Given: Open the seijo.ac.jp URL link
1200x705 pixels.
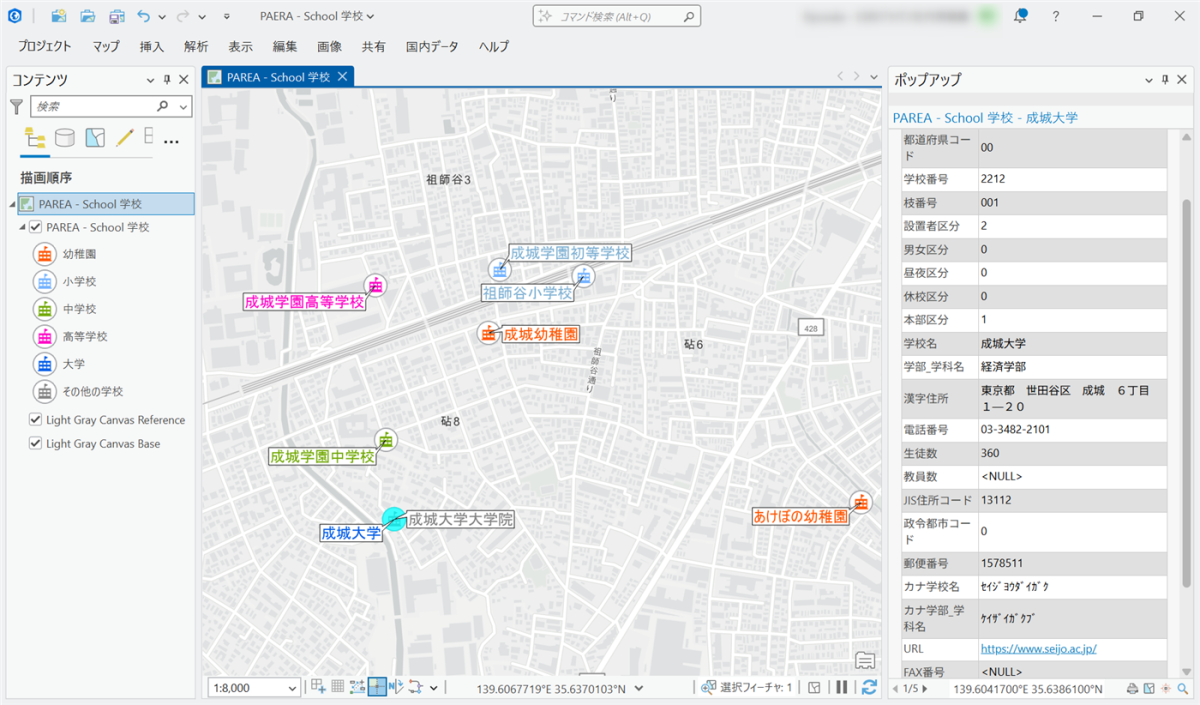Looking at the screenshot, I should click(1038, 648).
